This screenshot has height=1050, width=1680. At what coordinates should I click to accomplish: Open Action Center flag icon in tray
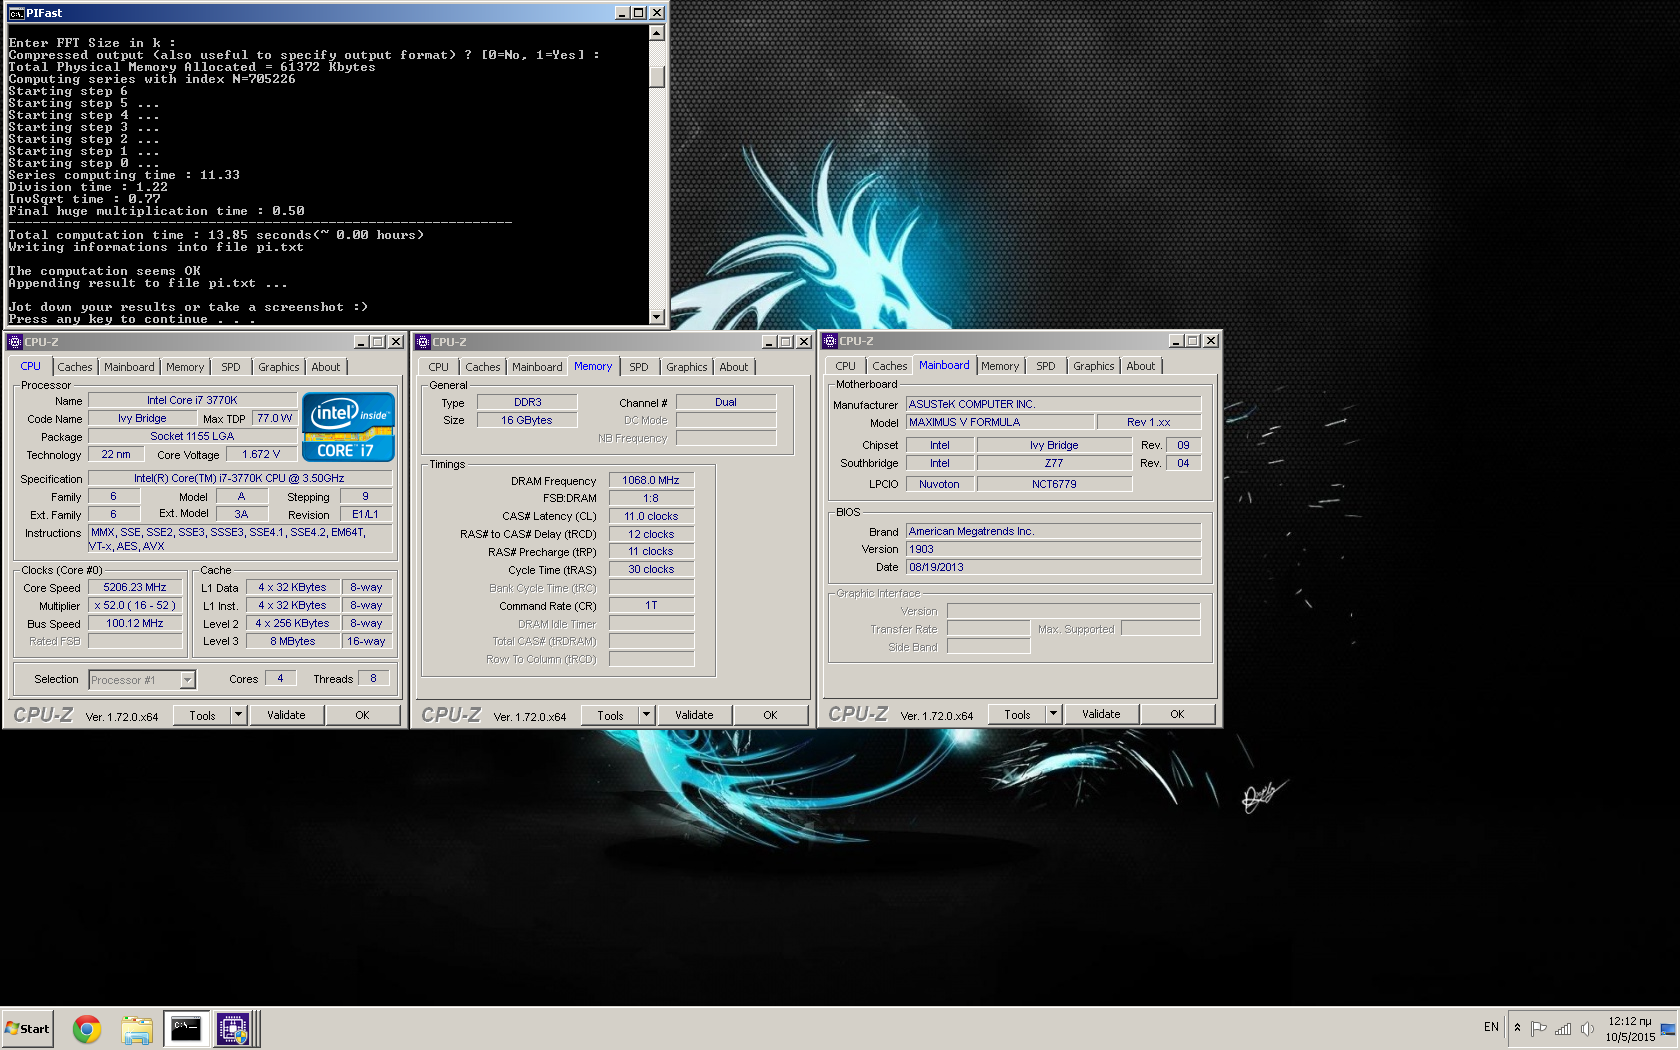pos(1539,1028)
